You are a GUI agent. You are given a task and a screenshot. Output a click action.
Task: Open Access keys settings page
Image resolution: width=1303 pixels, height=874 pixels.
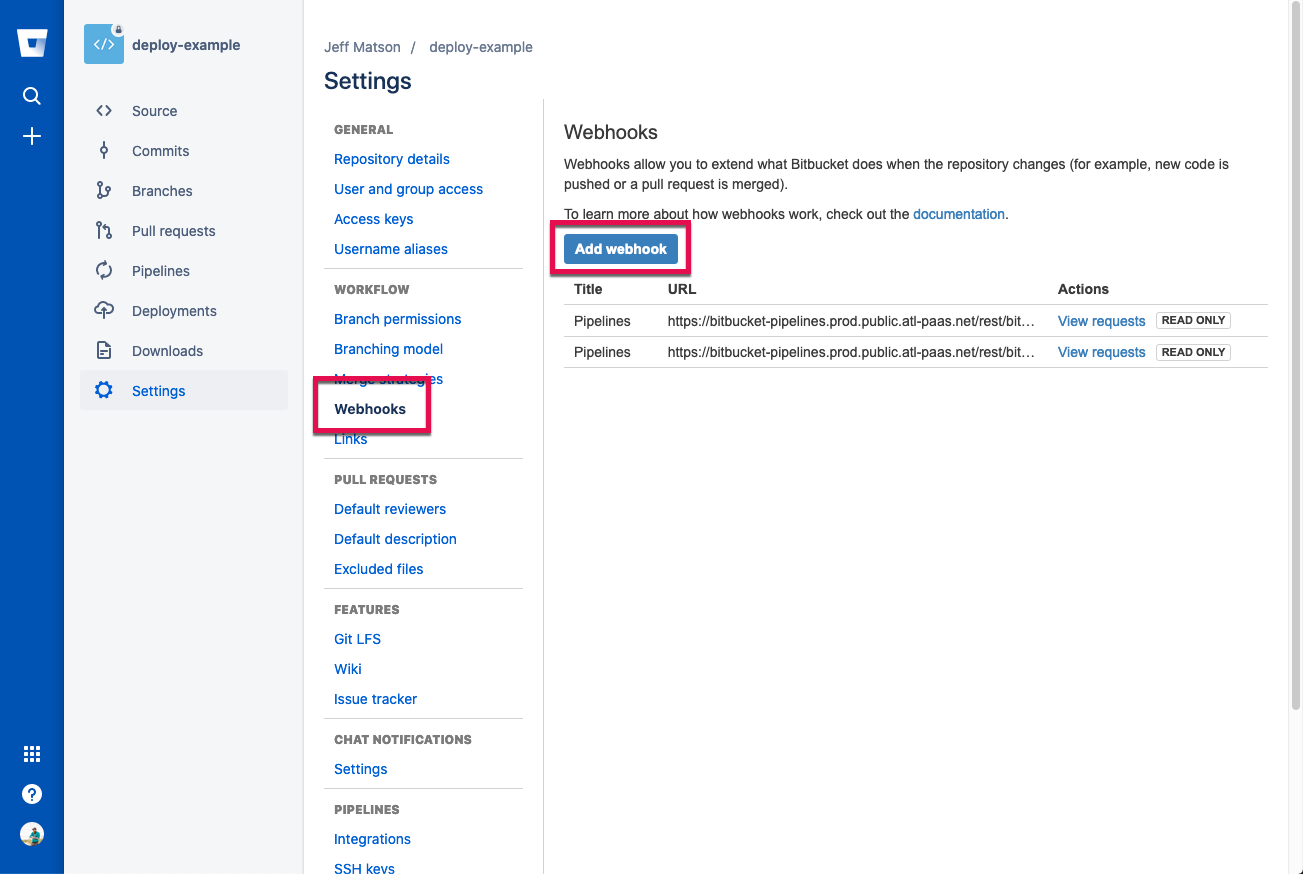click(373, 219)
